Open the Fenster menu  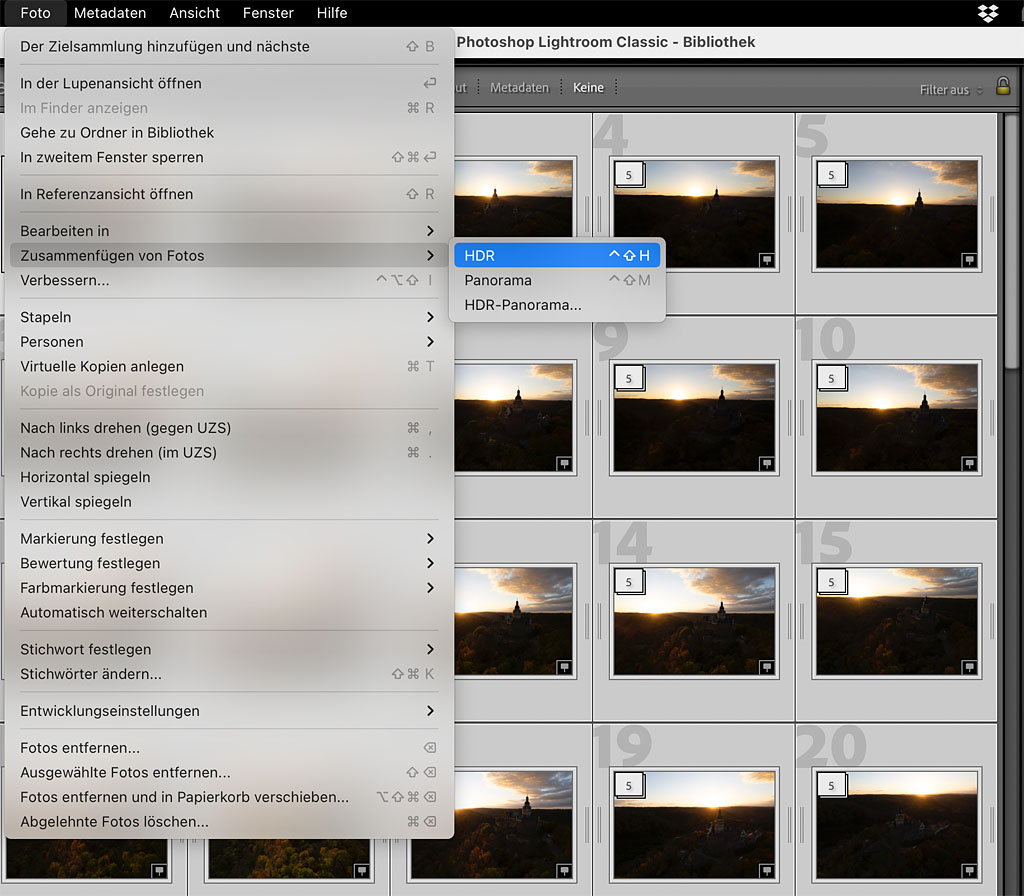268,12
